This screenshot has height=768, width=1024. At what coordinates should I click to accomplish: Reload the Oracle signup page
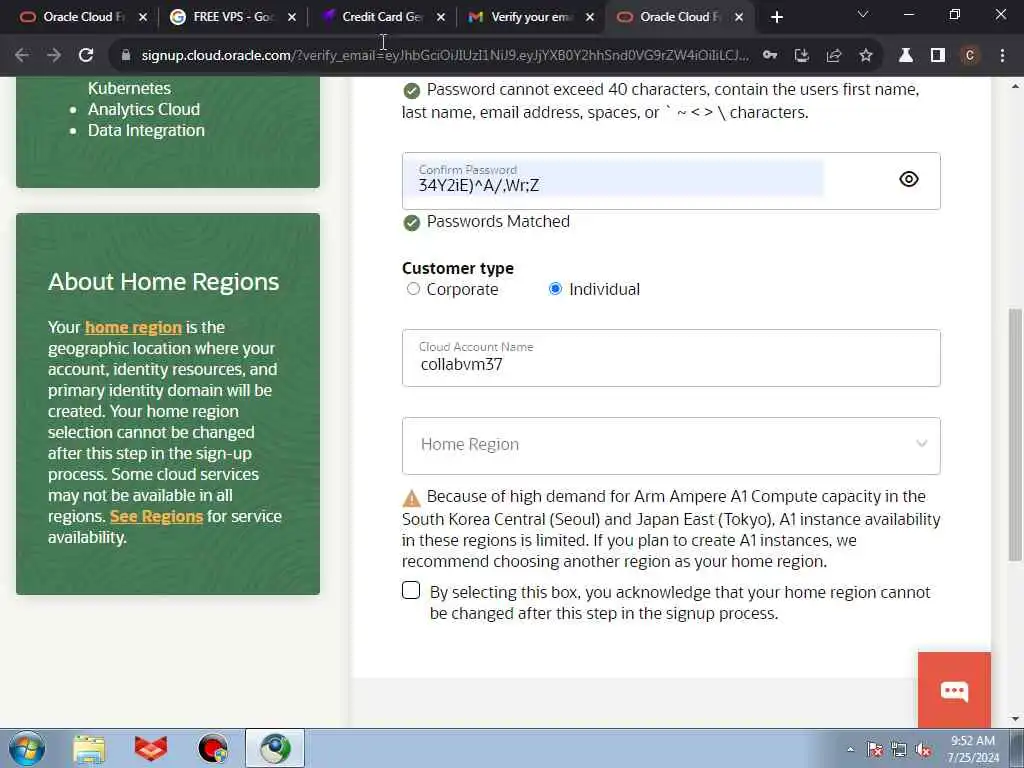pyautogui.click(x=86, y=56)
